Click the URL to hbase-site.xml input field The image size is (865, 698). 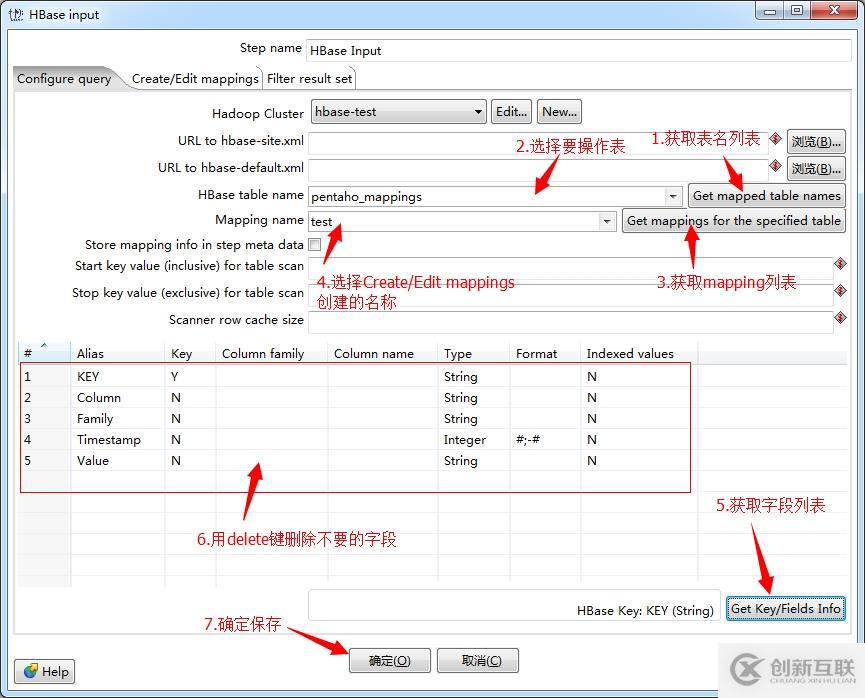click(x=538, y=143)
